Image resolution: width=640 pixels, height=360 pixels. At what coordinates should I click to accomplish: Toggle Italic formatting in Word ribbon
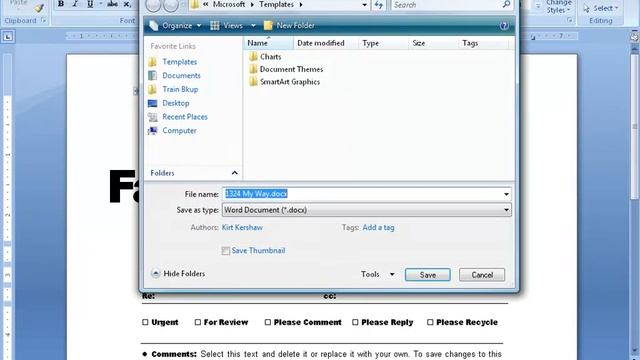(x=75, y=4)
